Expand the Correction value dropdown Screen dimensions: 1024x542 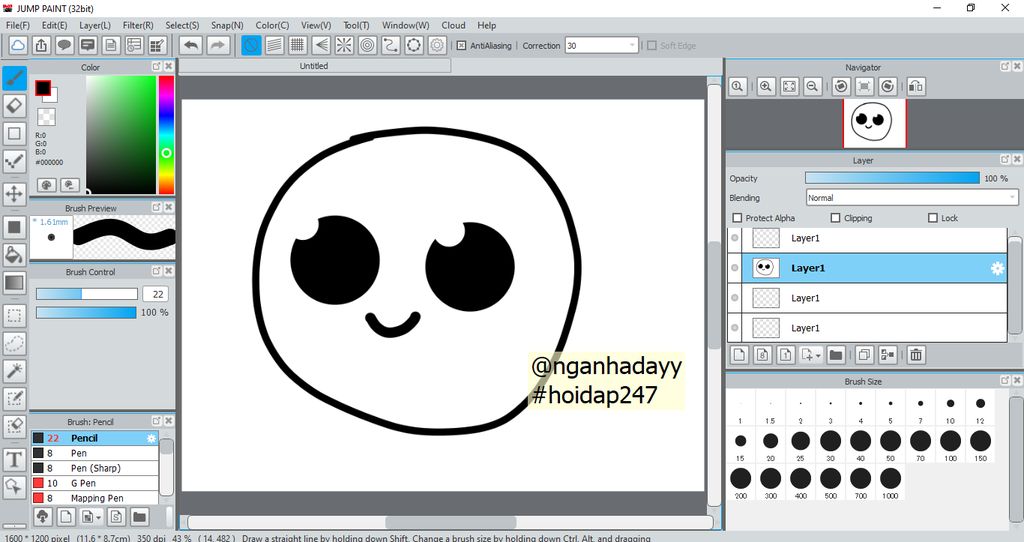(x=632, y=45)
